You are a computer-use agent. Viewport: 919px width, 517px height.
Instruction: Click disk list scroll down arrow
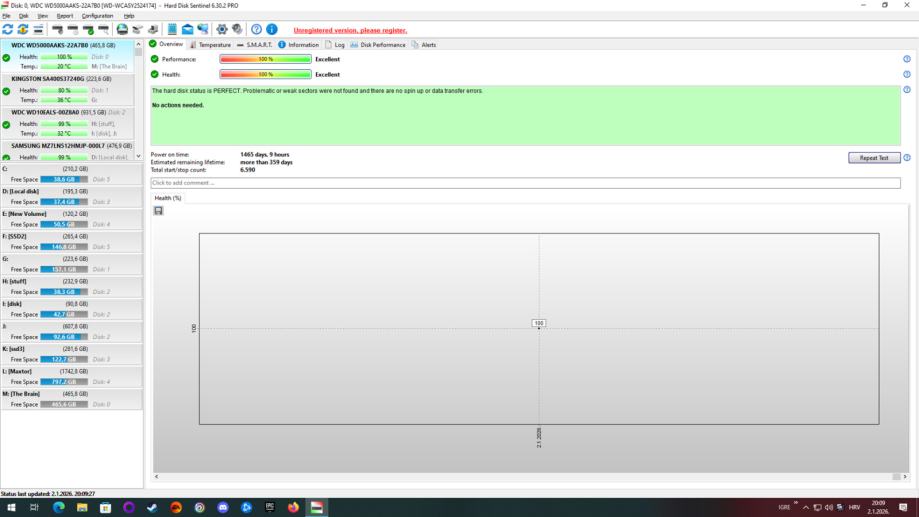(138, 157)
